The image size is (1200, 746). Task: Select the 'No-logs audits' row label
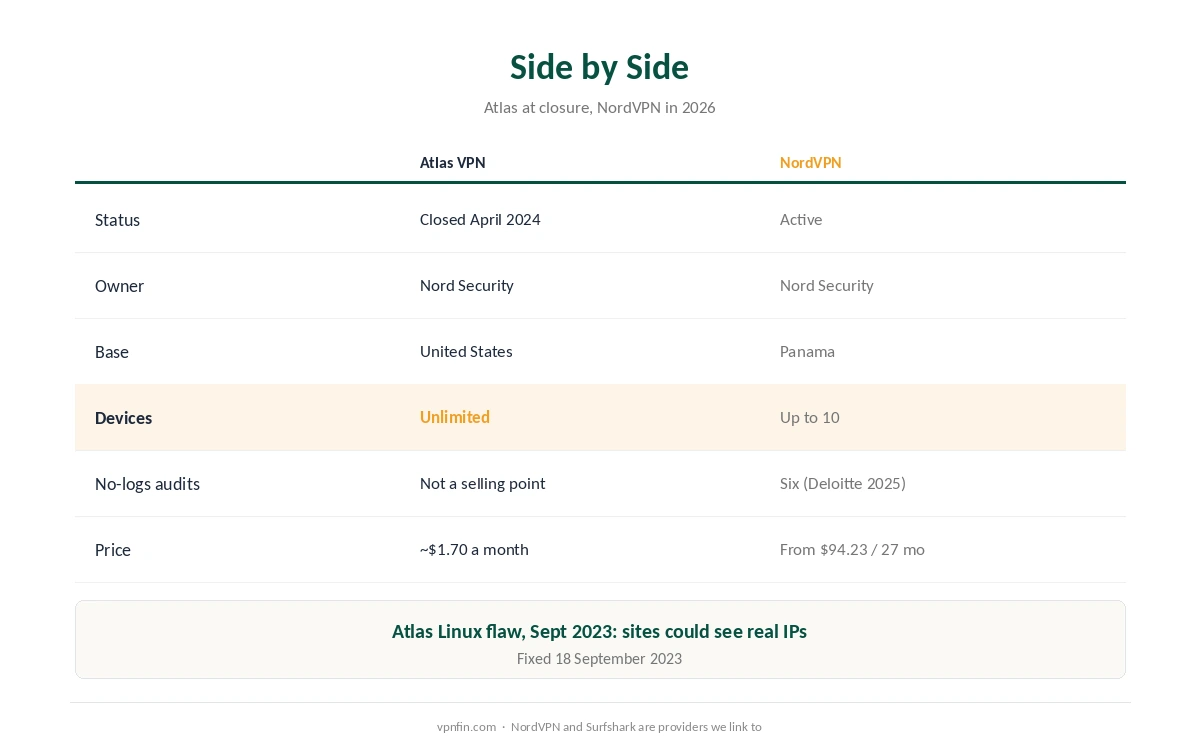click(147, 484)
